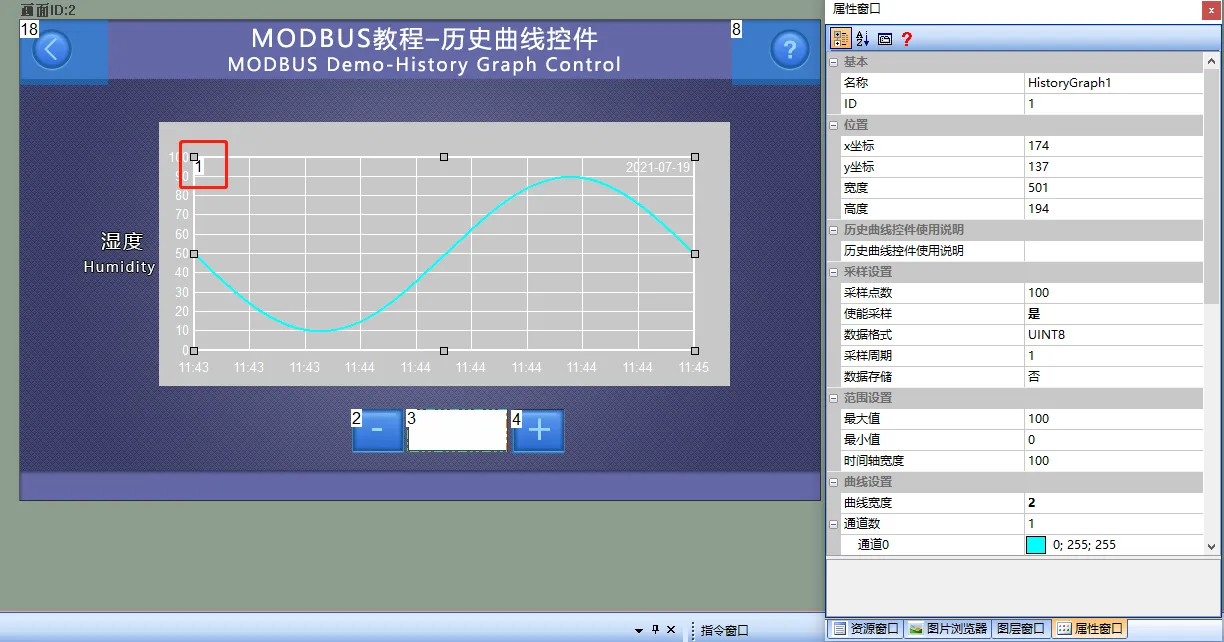Click the property pages icon in properties toolbar
Image resolution: width=1224 pixels, height=642 pixels.
point(884,38)
